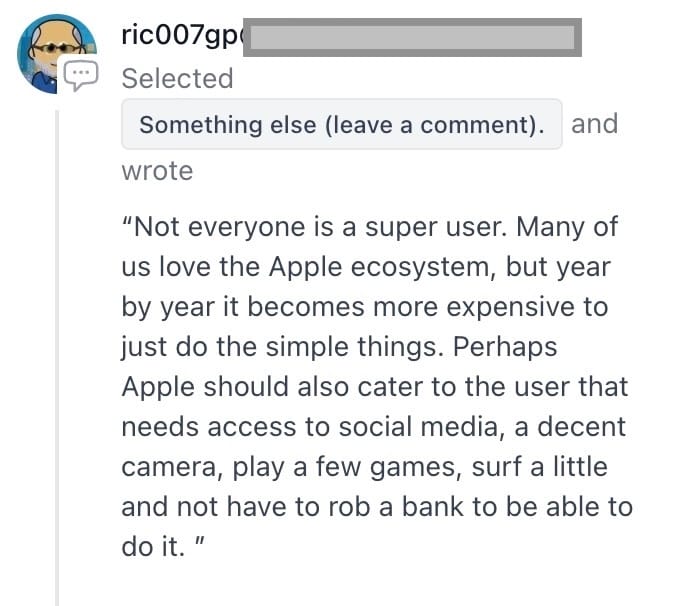
Task: Click the line "Apple should also cater to the user"
Action: tap(374, 386)
